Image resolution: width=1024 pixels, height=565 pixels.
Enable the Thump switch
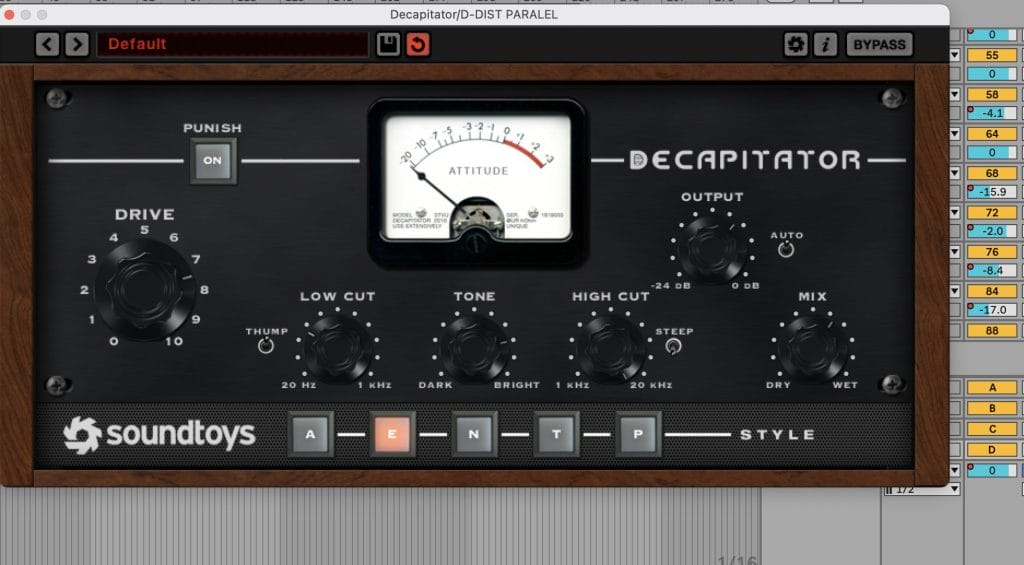265,346
